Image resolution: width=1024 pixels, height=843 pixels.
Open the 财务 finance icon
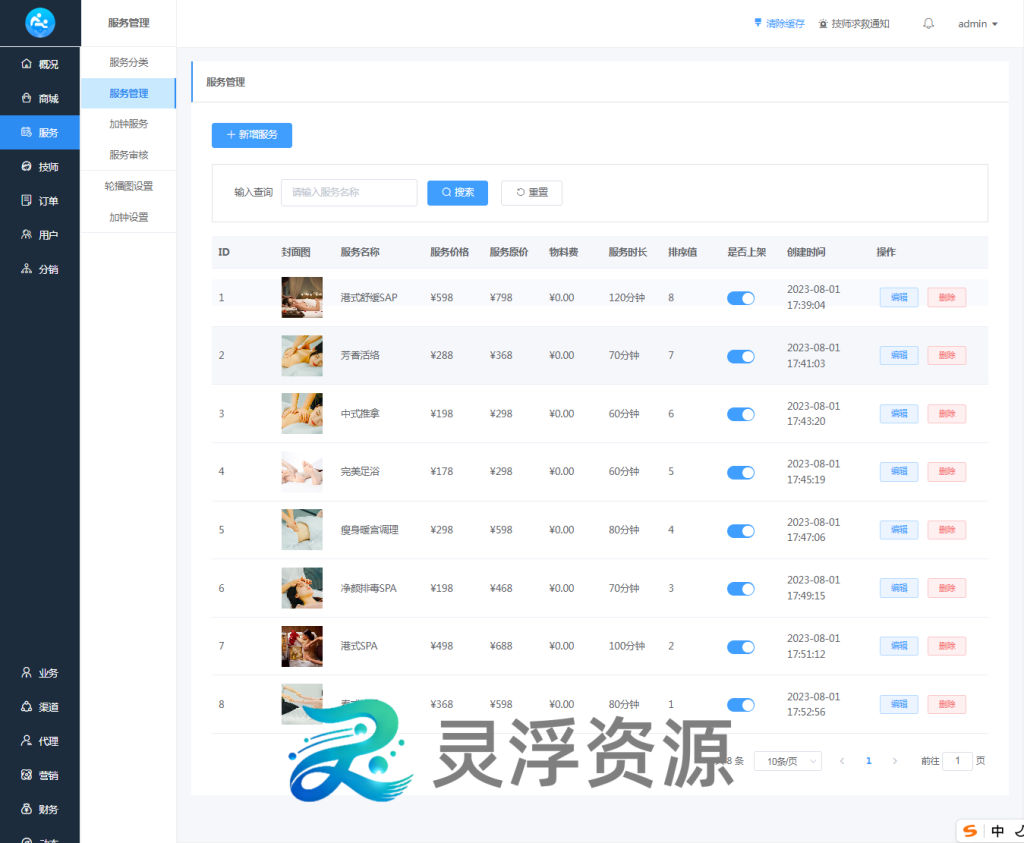[x=27, y=809]
